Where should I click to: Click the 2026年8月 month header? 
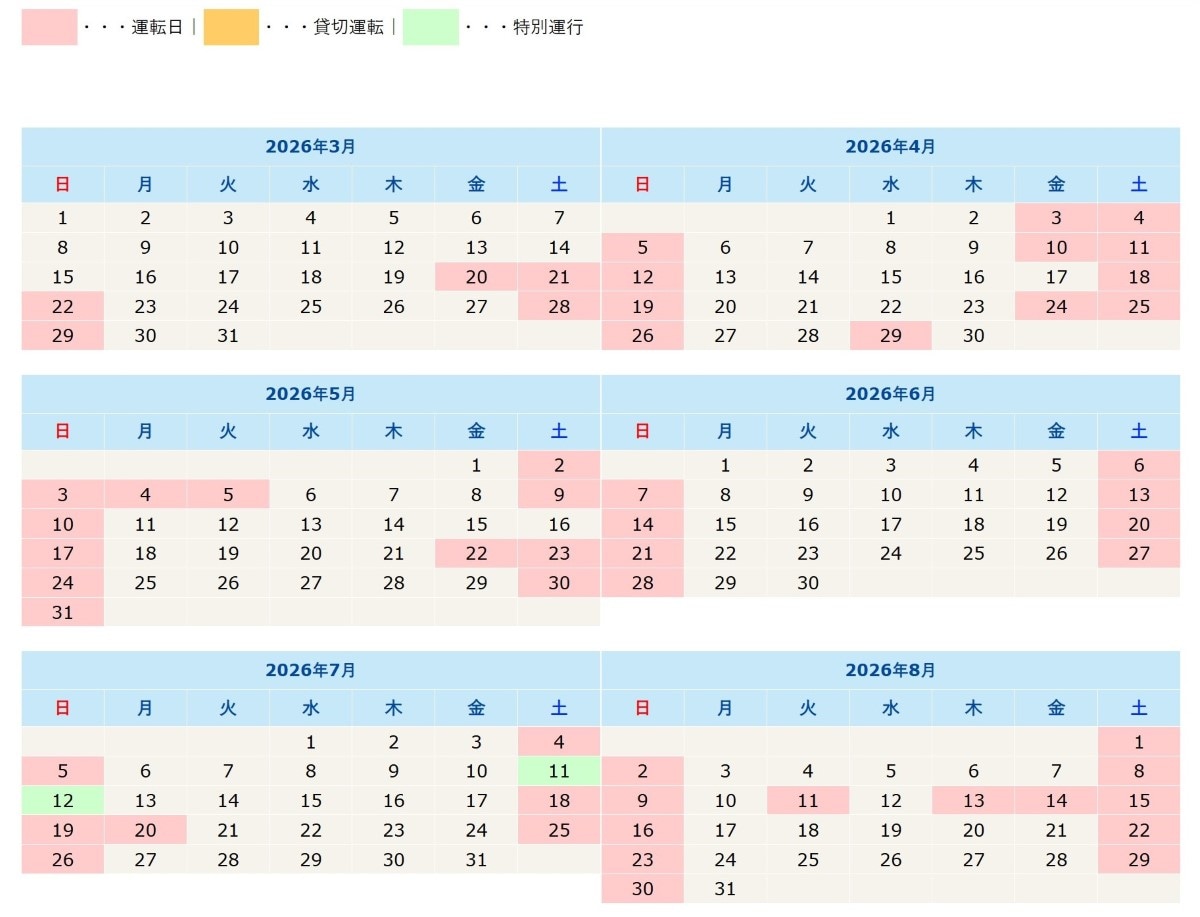coord(890,671)
